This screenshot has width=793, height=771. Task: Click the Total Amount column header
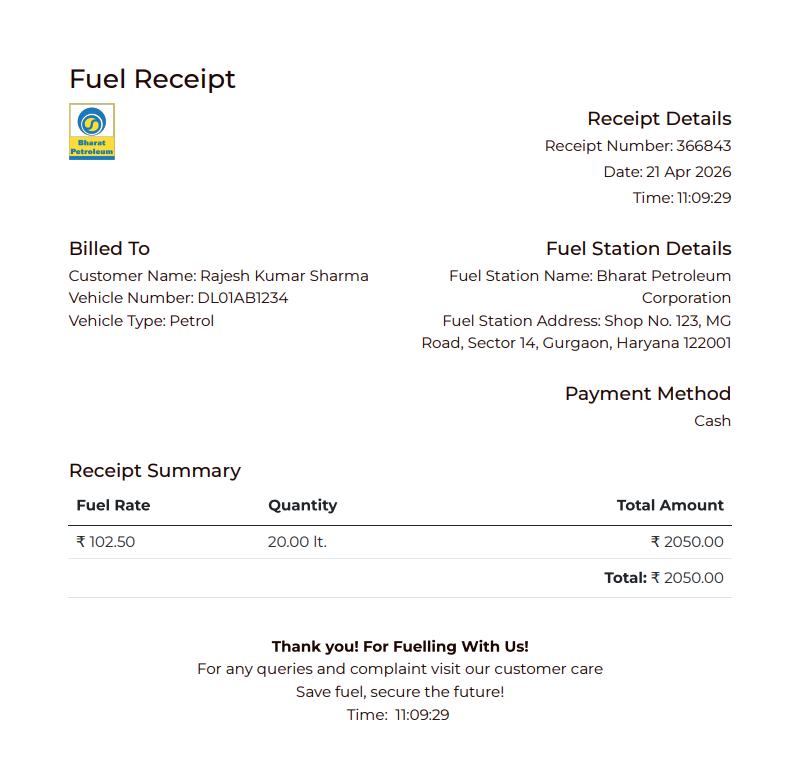click(x=670, y=505)
